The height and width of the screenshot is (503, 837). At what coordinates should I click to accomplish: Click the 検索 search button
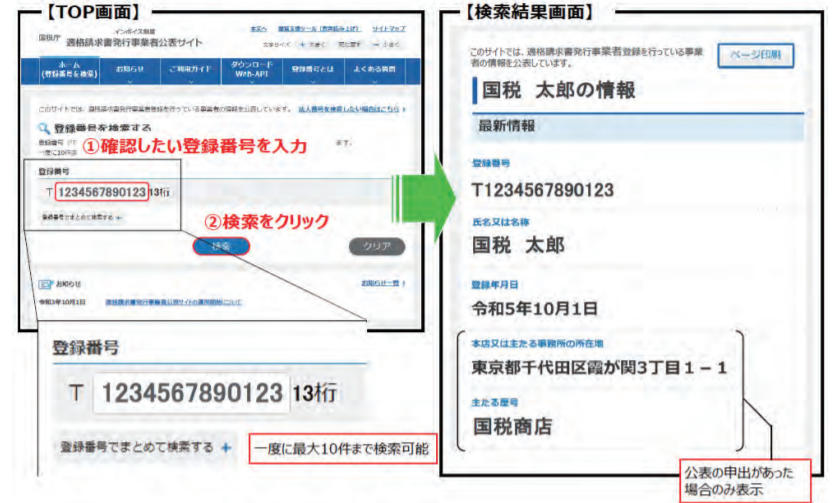(221, 246)
